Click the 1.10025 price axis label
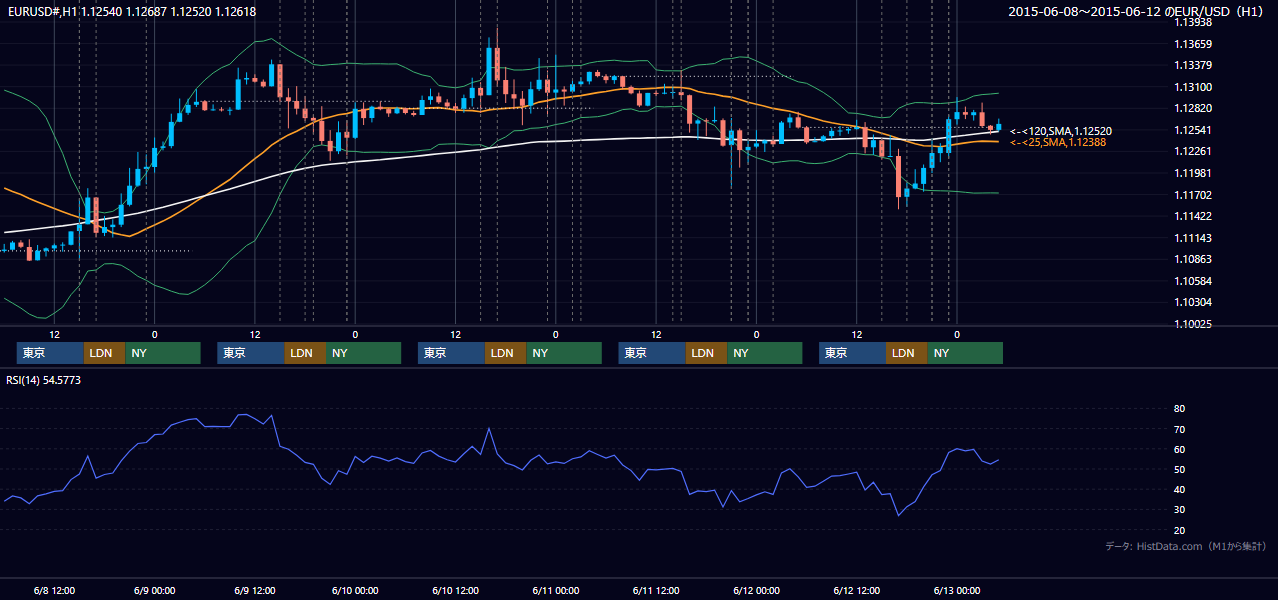This screenshot has height=600, width=1278. [x=1193, y=324]
